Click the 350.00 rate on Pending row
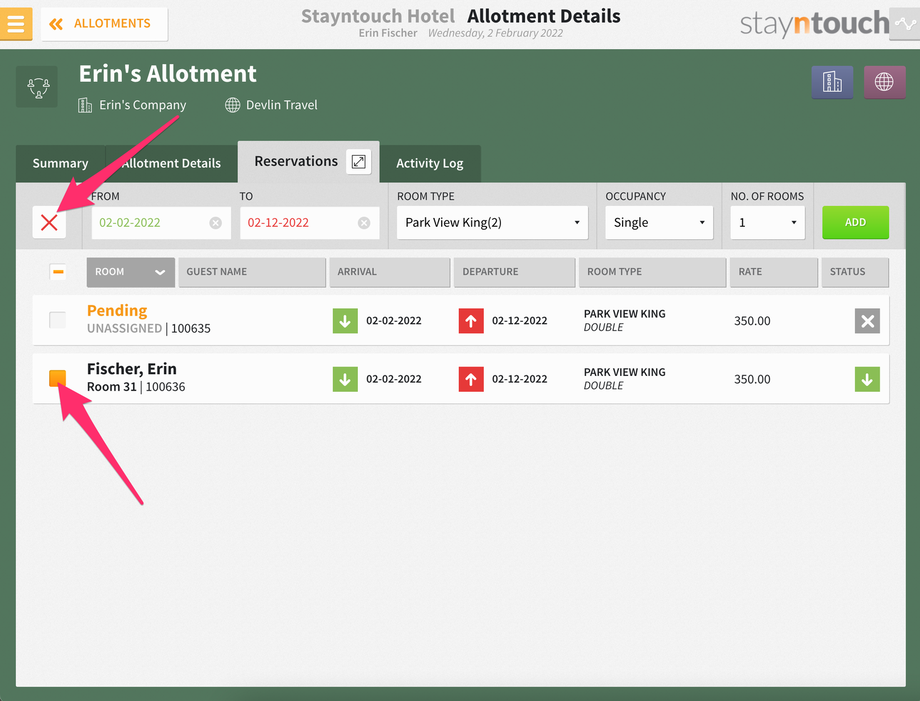920x701 pixels. [752, 321]
